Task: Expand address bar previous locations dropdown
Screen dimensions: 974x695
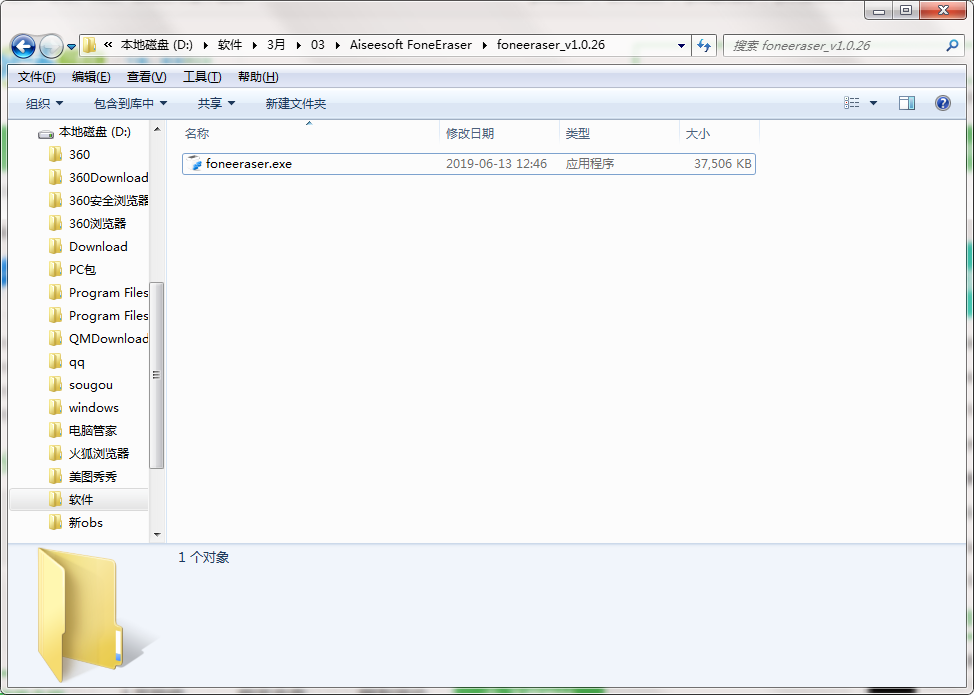Action: (x=681, y=45)
